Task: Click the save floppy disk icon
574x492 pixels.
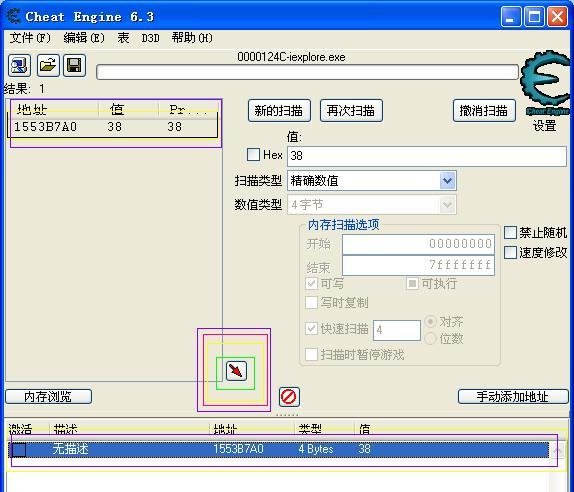Action: (x=74, y=66)
